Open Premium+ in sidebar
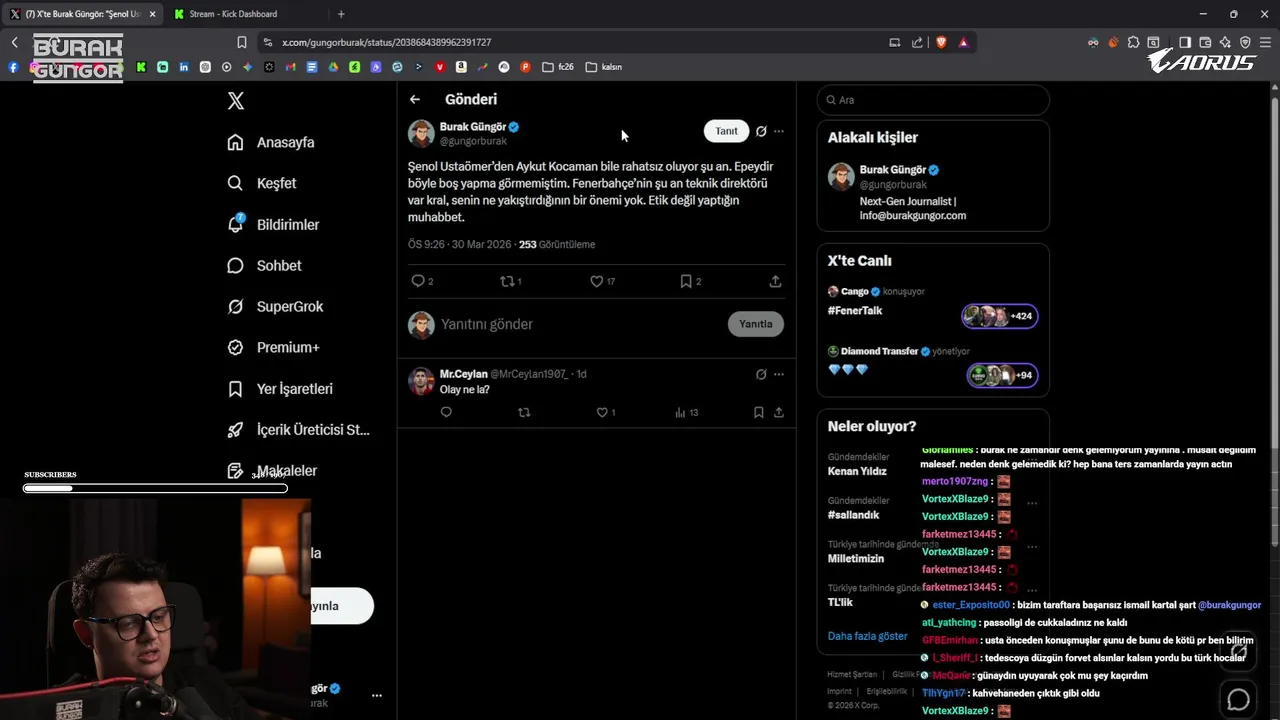Image resolution: width=1280 pixels, height=720 pixels. pyautogui.click(x=273, y=347)
